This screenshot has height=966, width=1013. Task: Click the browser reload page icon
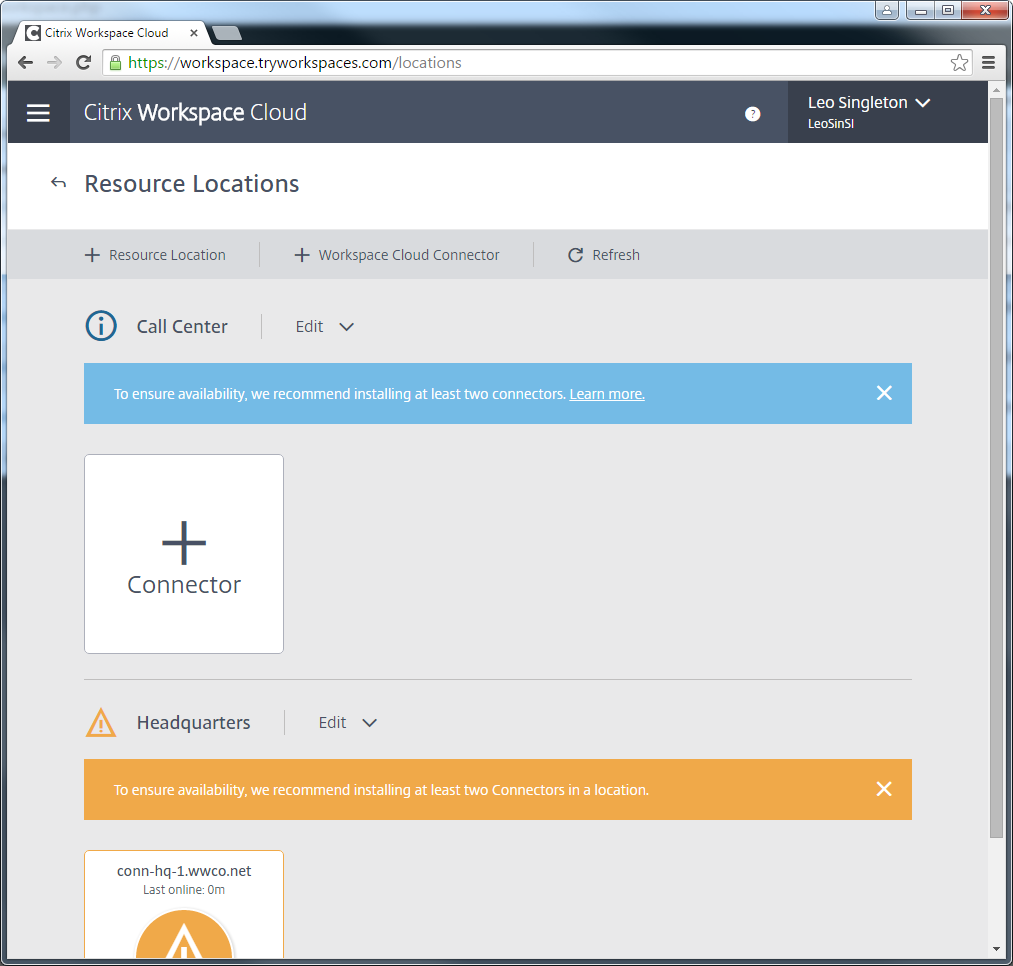pos(84,63)
